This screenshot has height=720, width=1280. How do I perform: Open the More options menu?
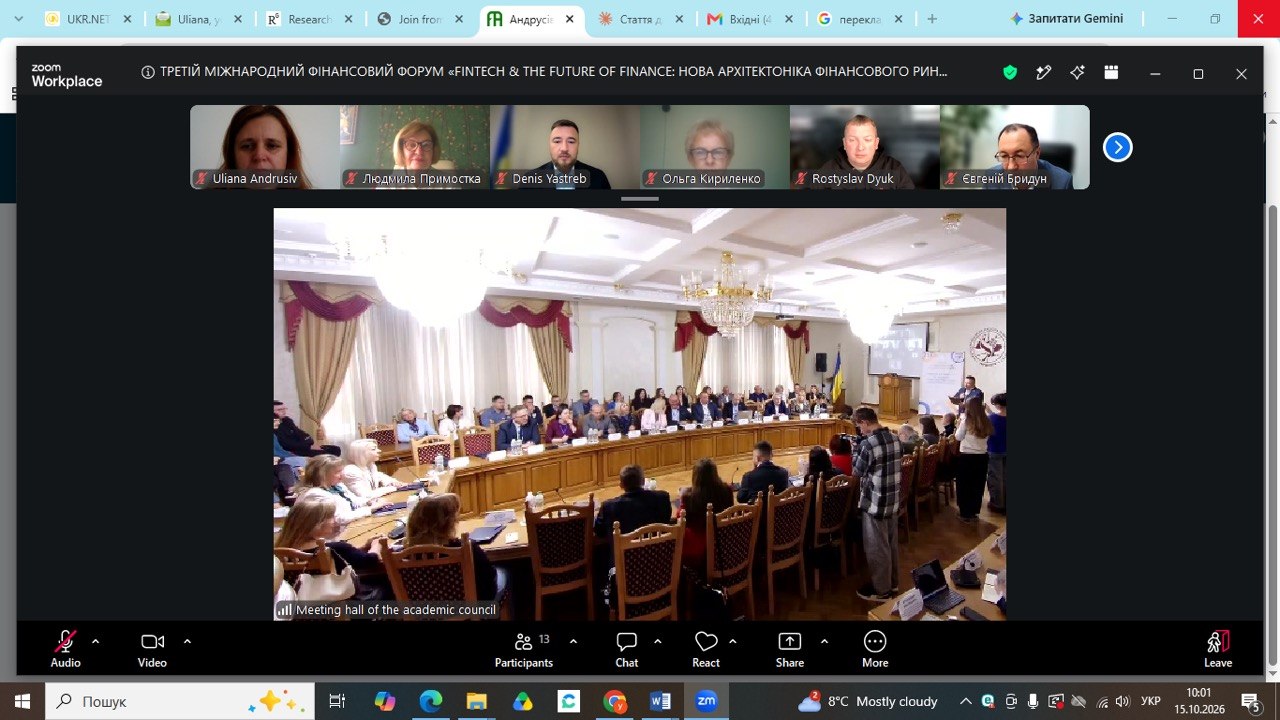[875, 649]
